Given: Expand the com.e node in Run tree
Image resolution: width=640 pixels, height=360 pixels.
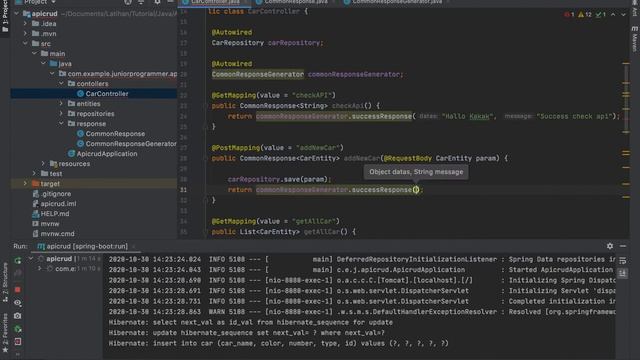Looking at the screenshot, I should coord(40,269).
